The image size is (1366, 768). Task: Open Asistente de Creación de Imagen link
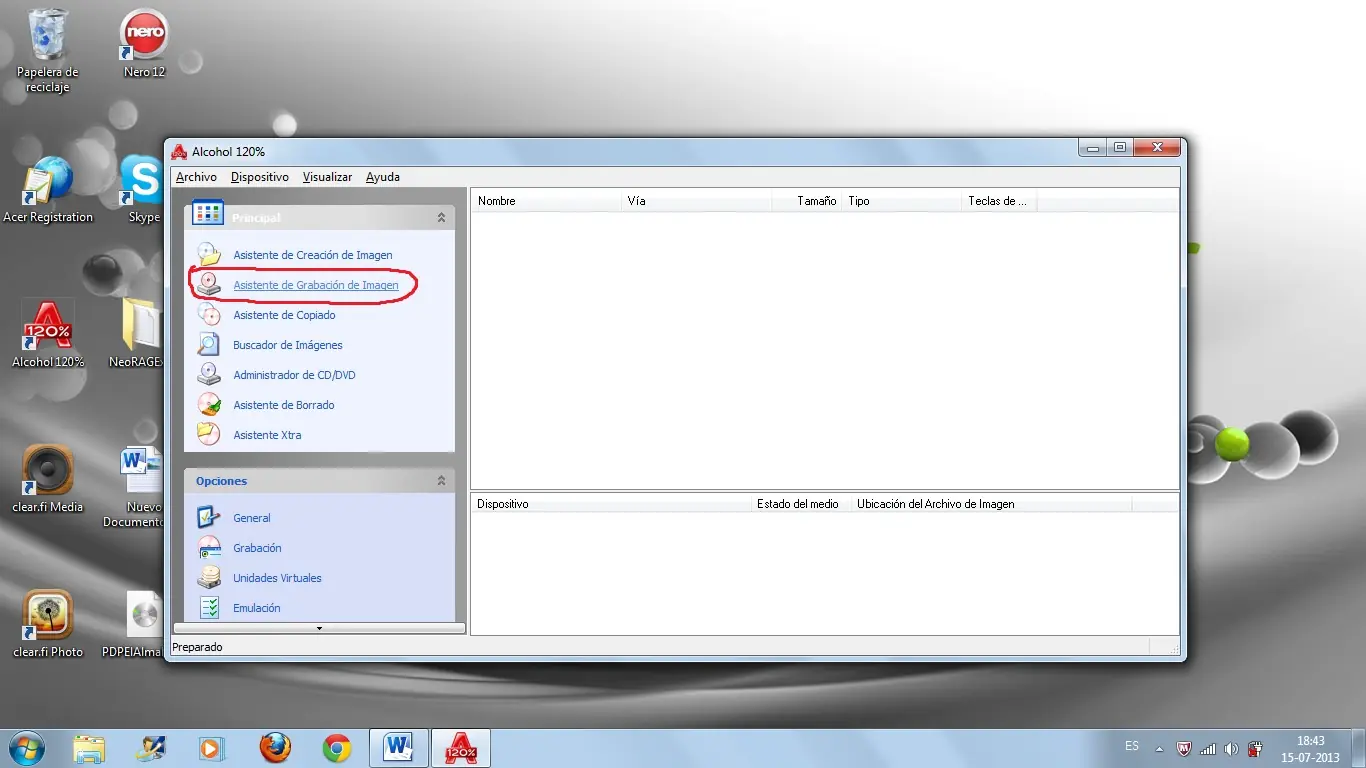point(313,255)
